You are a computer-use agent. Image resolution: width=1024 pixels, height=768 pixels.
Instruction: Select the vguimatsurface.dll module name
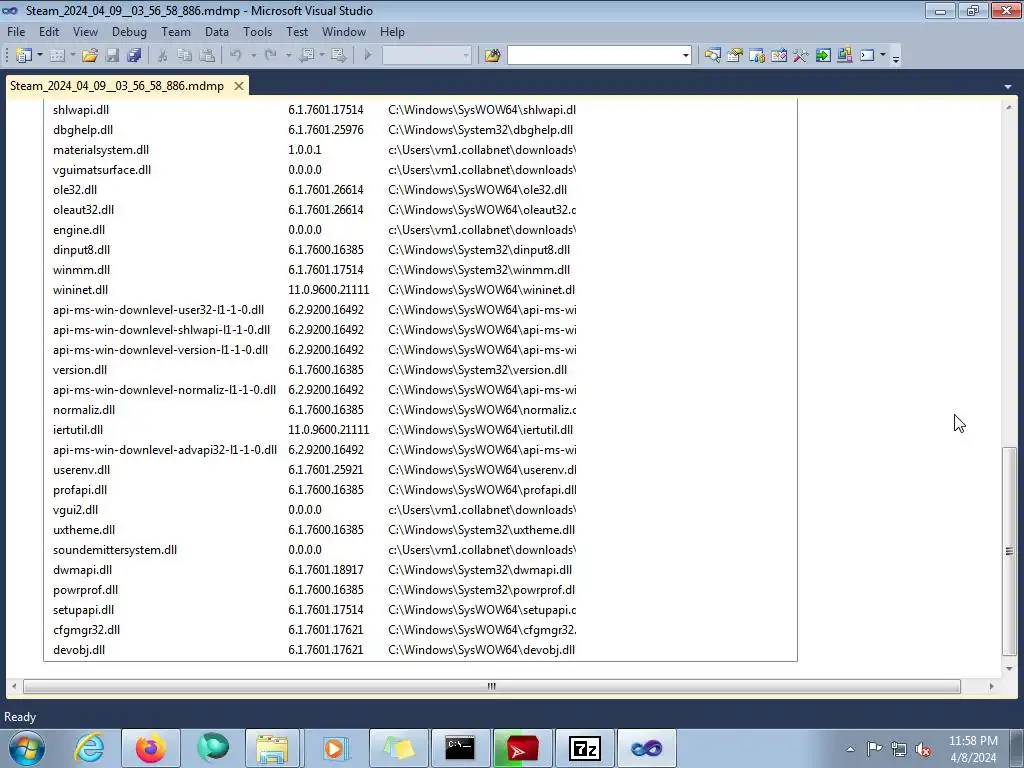pyautogui.click(x=102, y=170)
